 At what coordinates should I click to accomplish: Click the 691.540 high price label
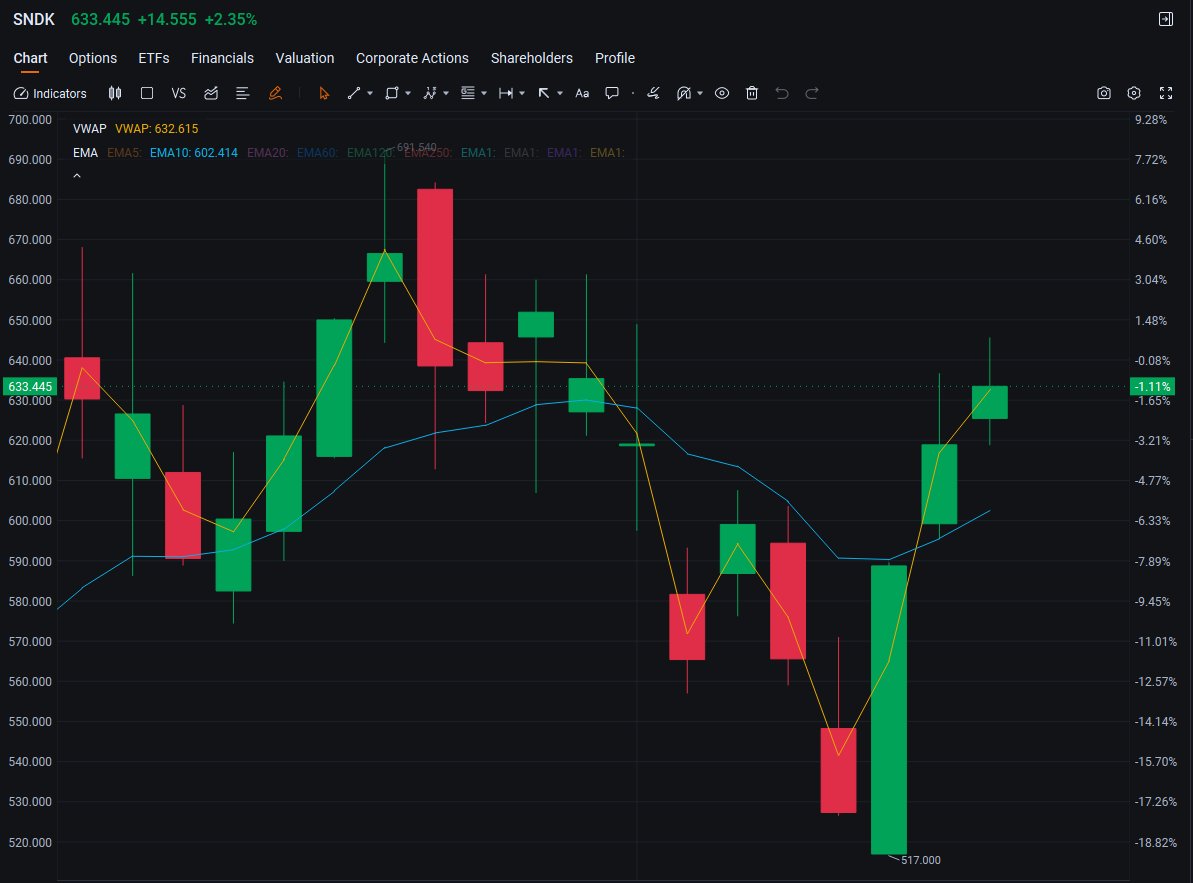(417, 147)
